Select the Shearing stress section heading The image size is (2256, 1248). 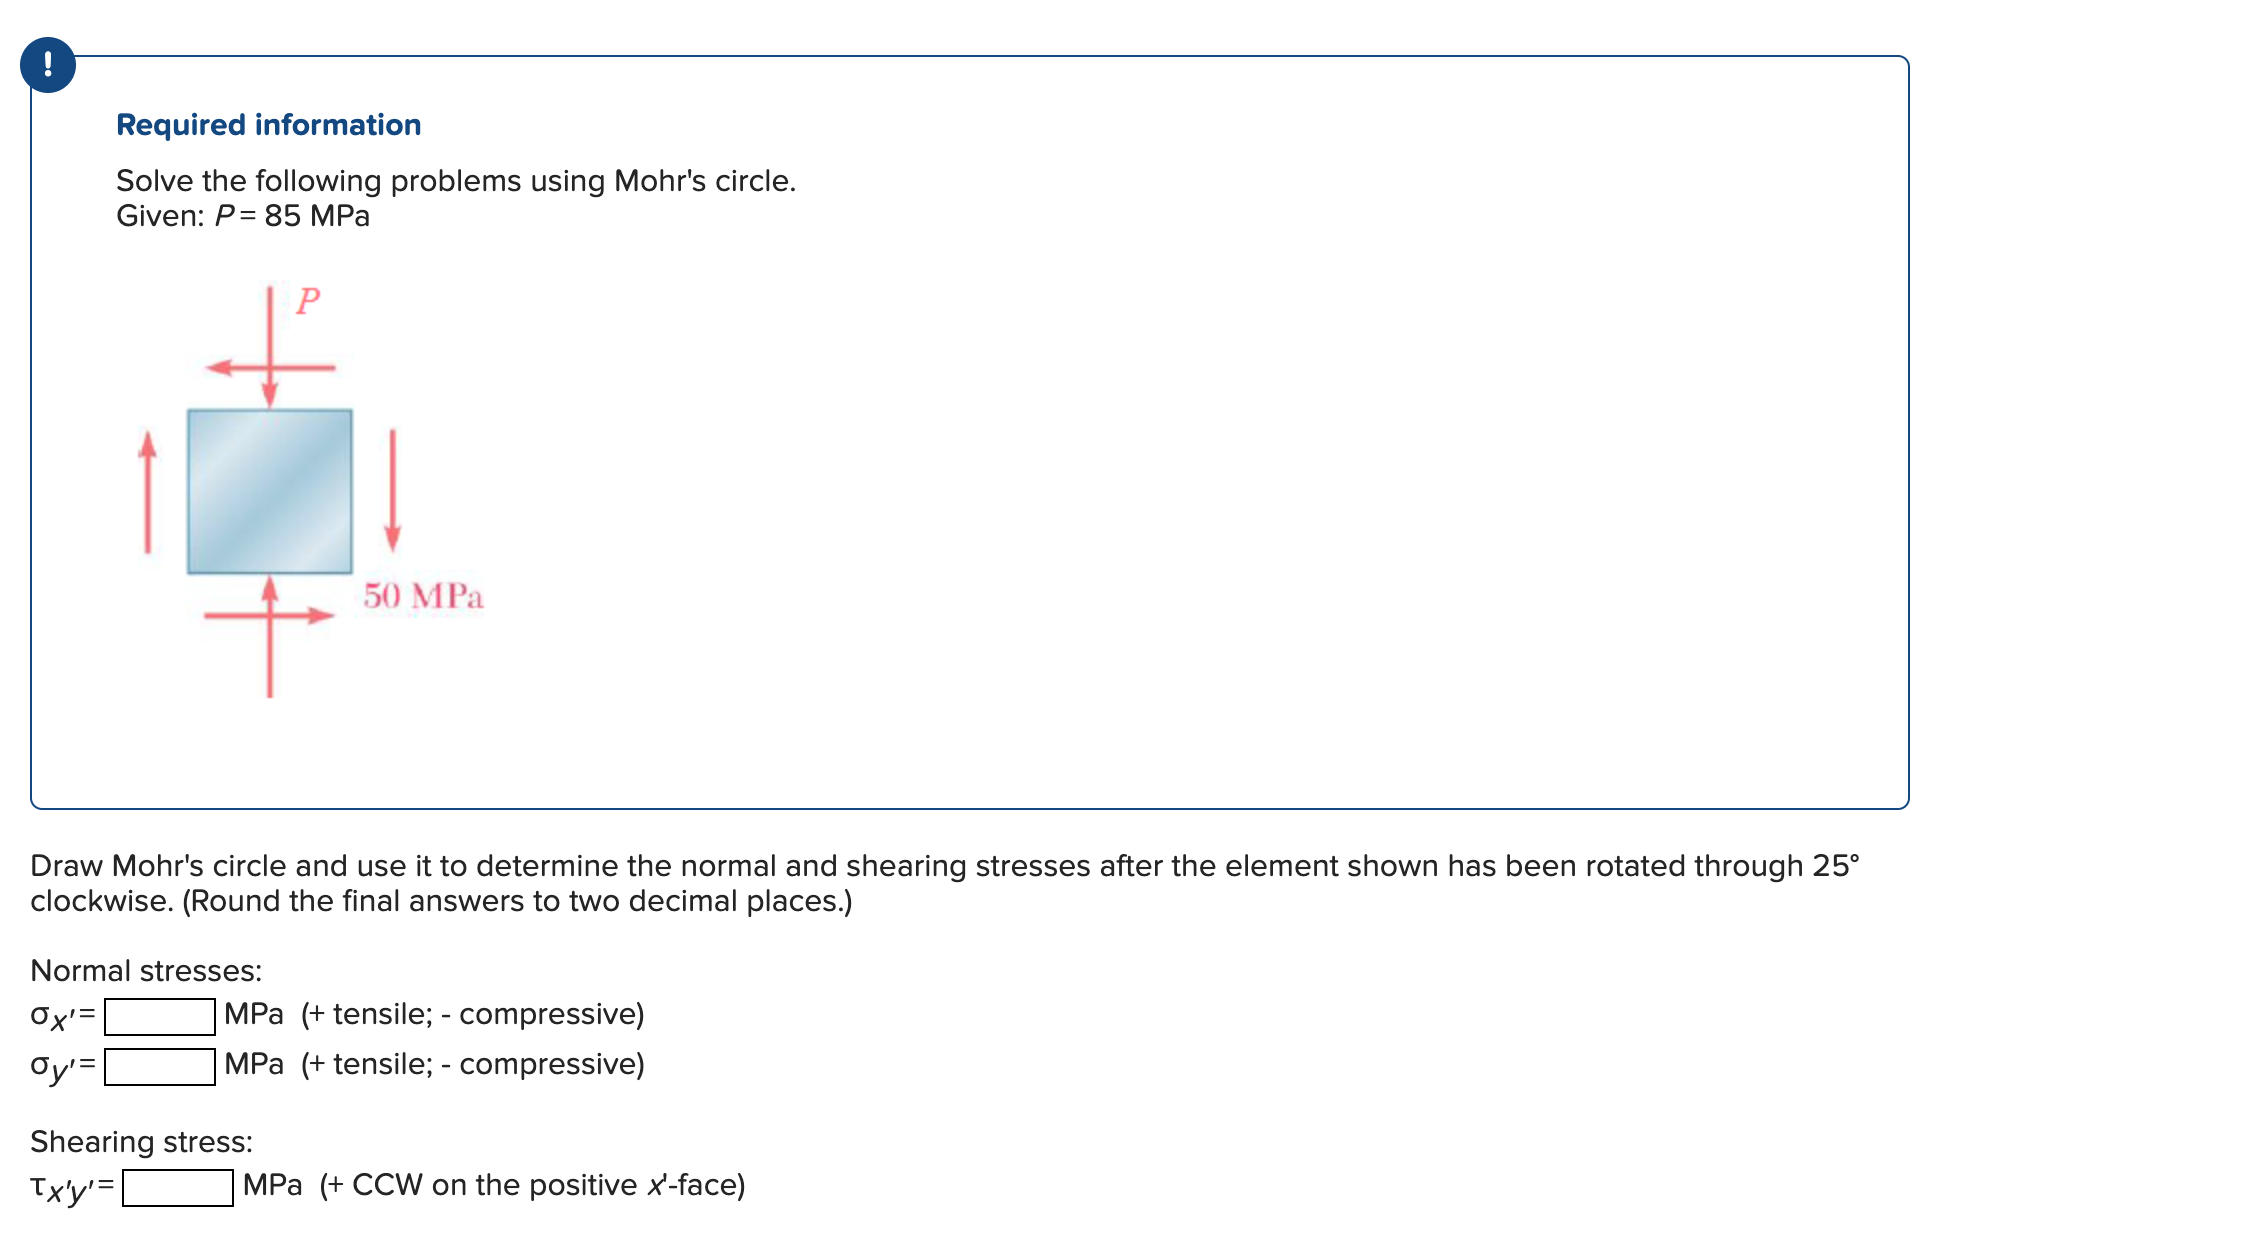(141, 1140)
